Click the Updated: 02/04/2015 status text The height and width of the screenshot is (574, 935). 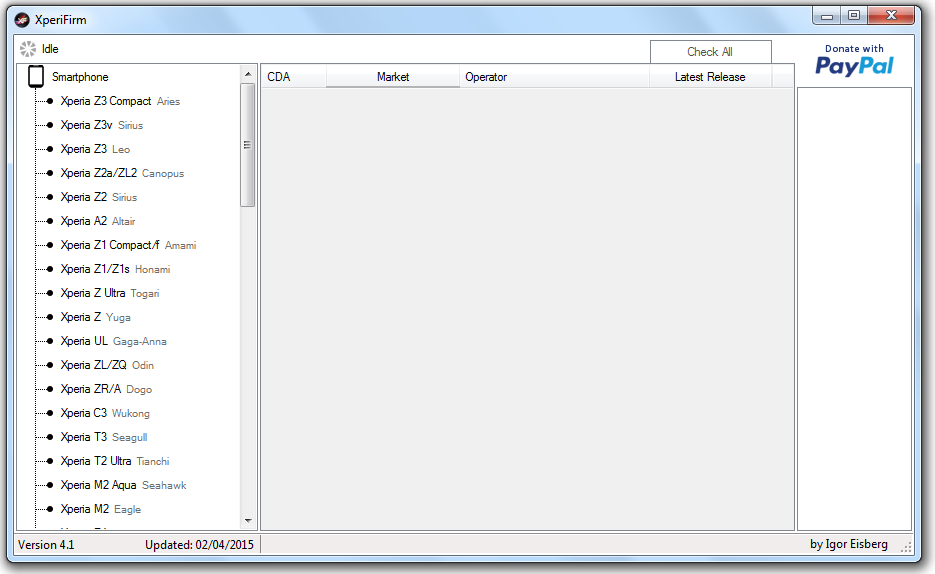[199, 545]
